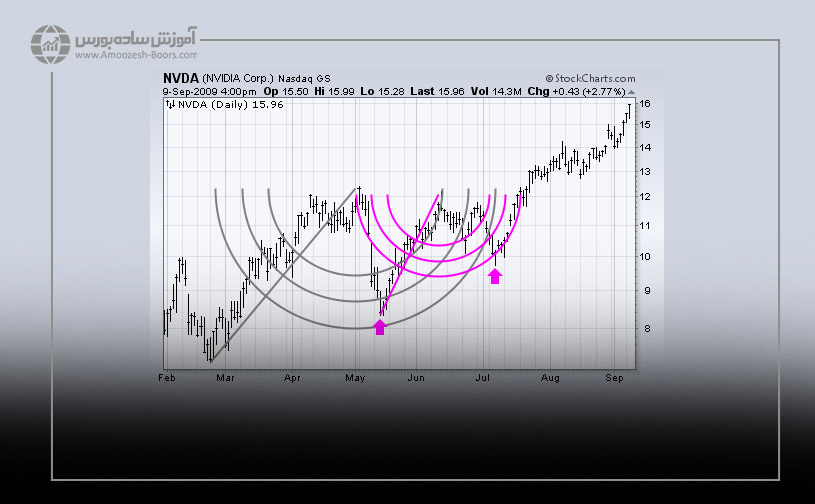The height and width of the screenshot is (504, 815).
Task: Select the bold NVDA ticker symbol
Action: click(x=181, y=78)
